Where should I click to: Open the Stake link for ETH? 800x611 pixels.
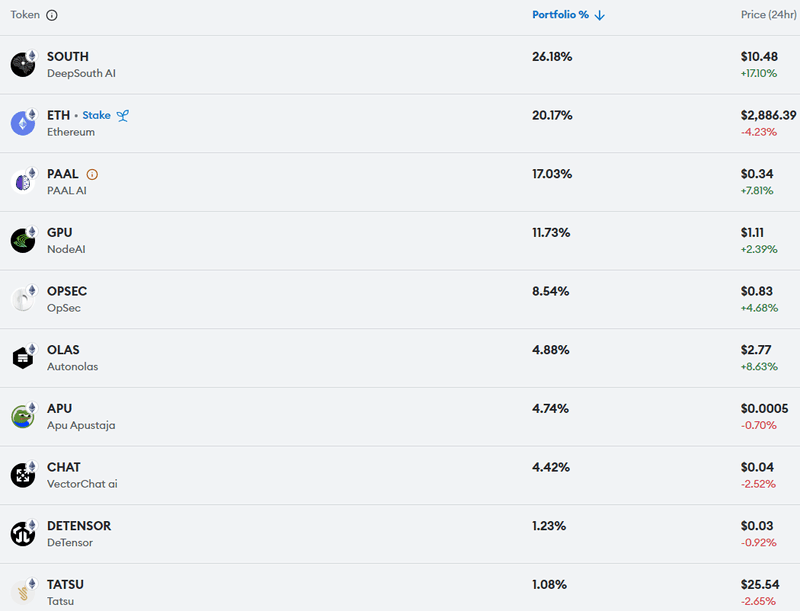(96, 115)
